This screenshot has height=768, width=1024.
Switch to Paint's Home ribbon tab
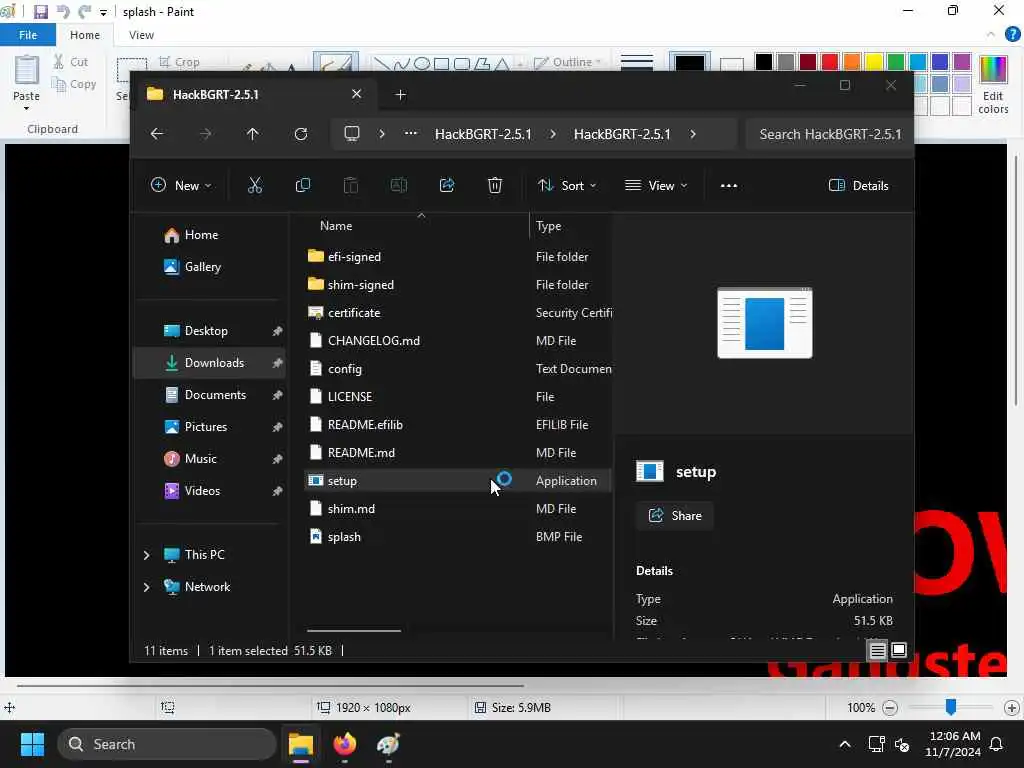85,35
